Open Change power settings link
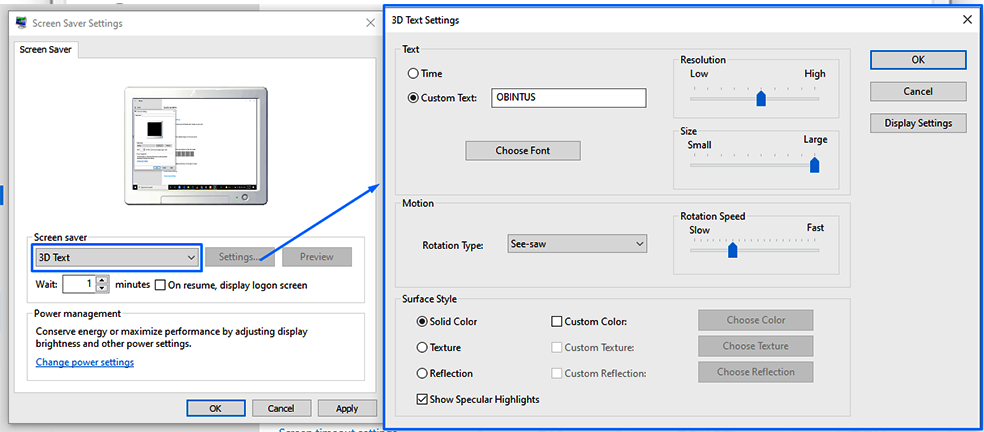Viewport: 984px width, 432px height. click(x=85, y=362)
